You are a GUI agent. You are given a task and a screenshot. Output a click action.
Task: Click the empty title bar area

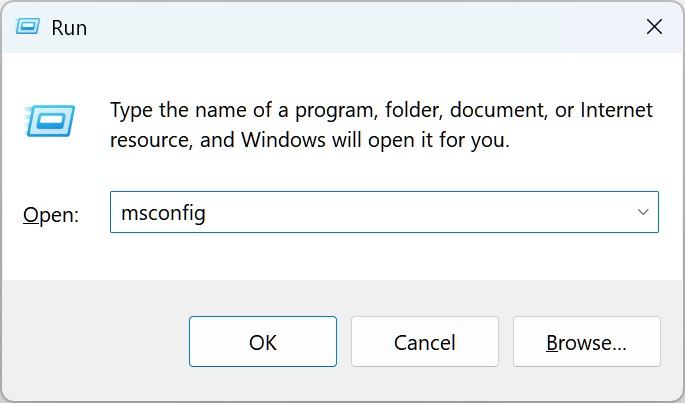coord(363,27)
